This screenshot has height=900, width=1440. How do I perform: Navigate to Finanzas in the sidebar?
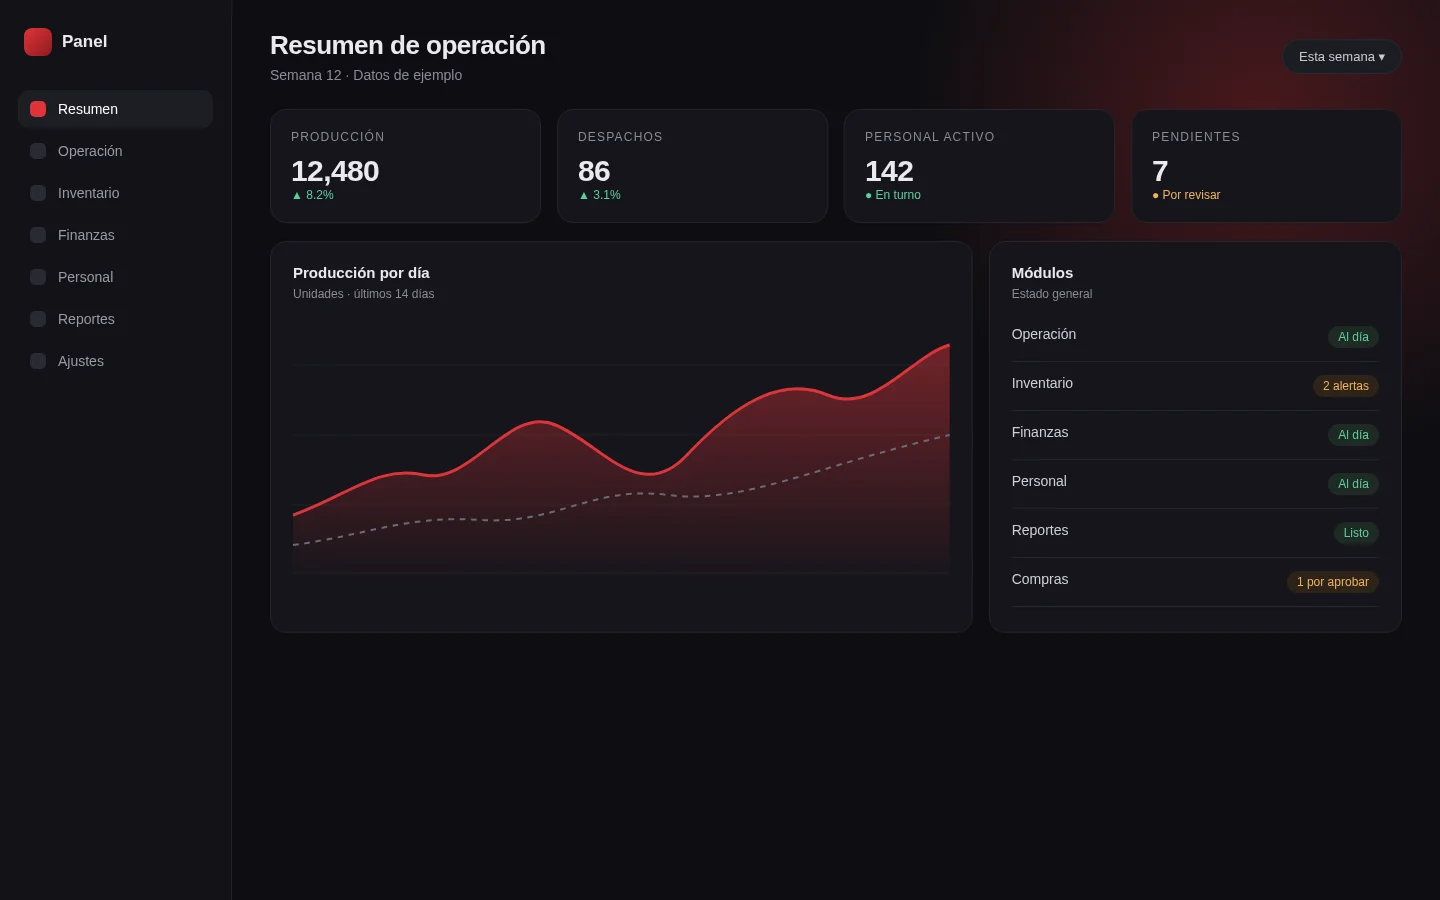tap(115, 235)
